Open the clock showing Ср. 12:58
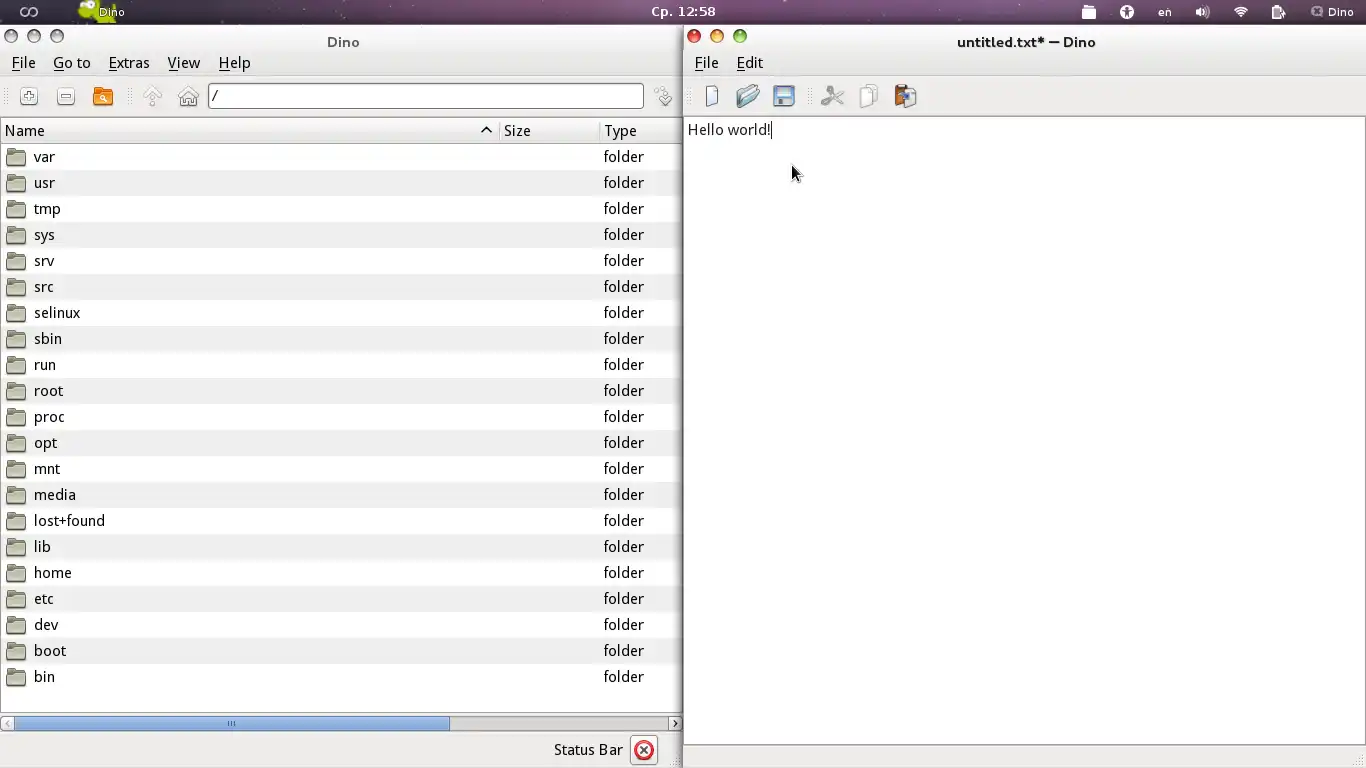 [x=683, y=12]
